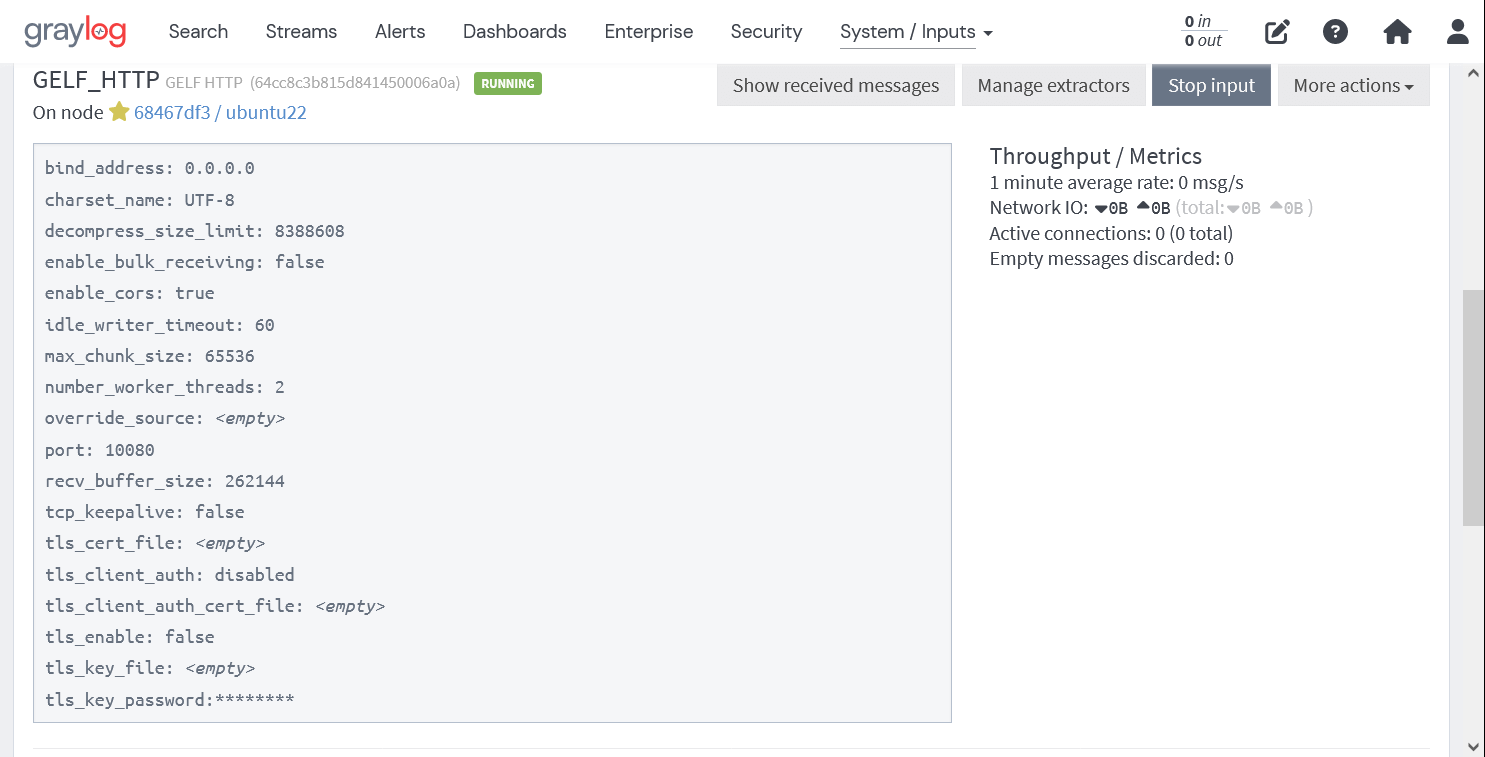1485x757 pixels.
Task: Go to the home icon
Action: click(x=1397, y=32)
